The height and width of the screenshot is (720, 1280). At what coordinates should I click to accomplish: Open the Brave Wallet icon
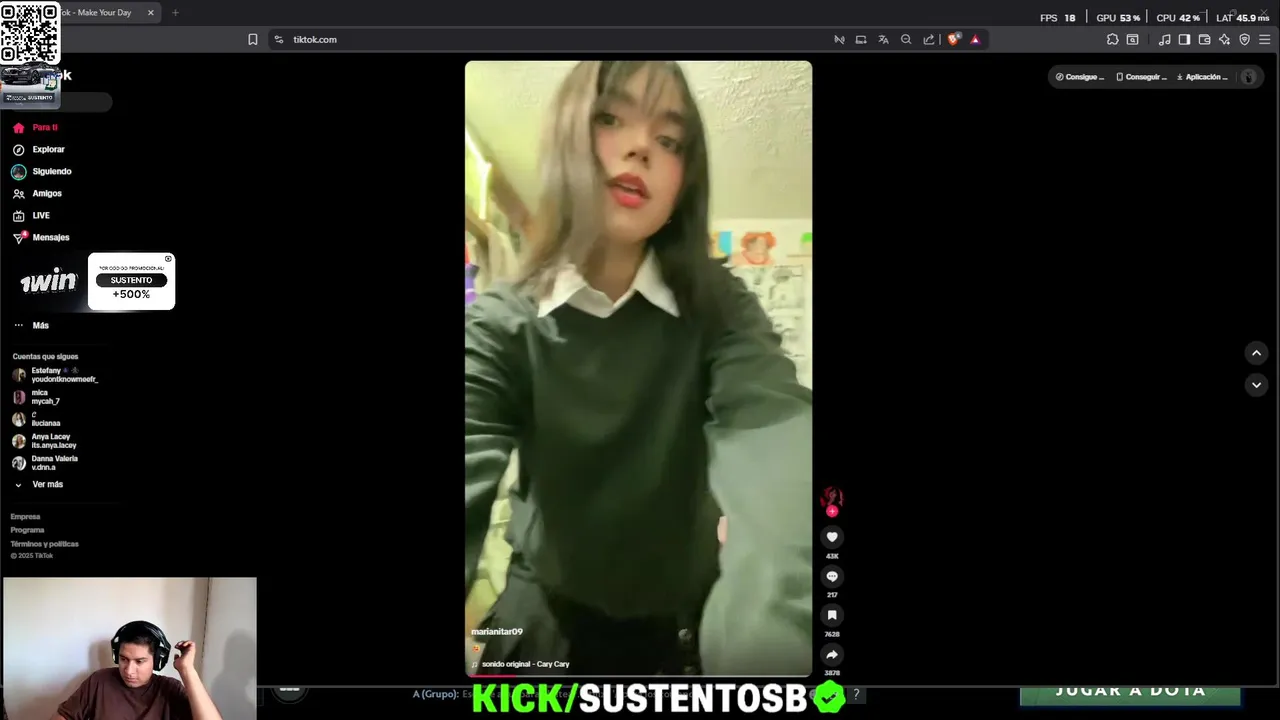coord(1204,40)
